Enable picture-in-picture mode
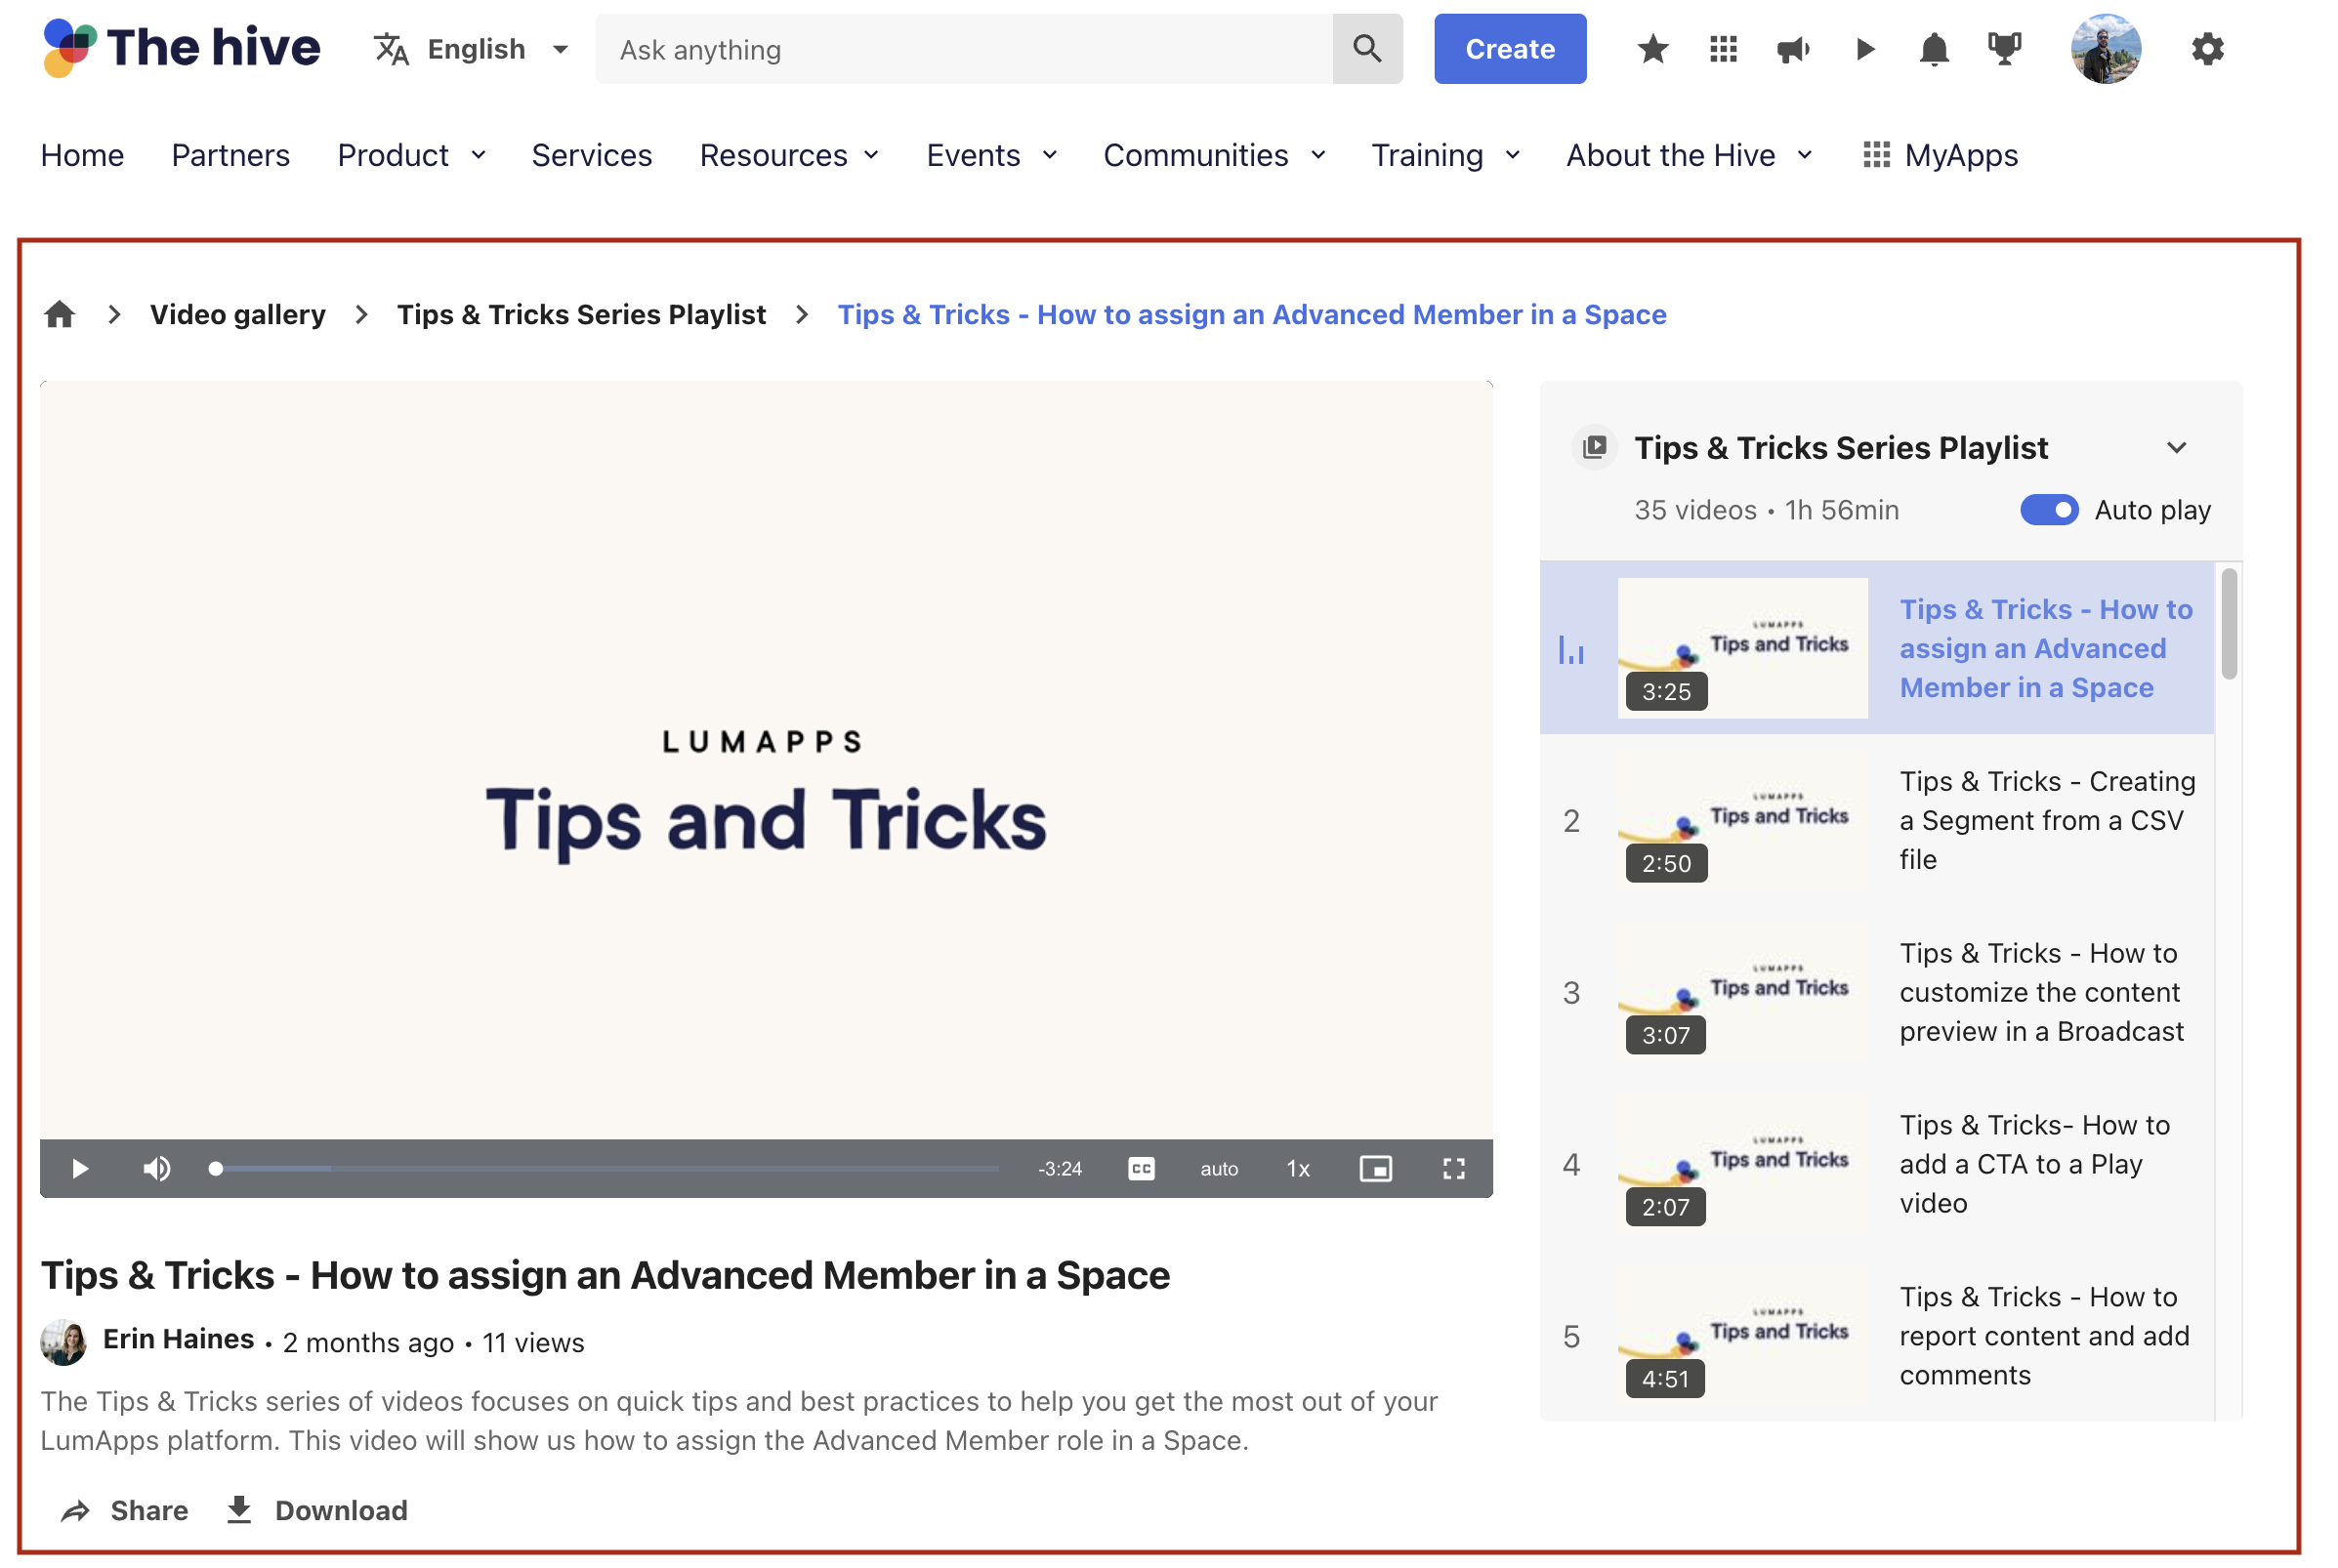The width and height of the screenshot is (2338, 1568). pos(1376,1168)
